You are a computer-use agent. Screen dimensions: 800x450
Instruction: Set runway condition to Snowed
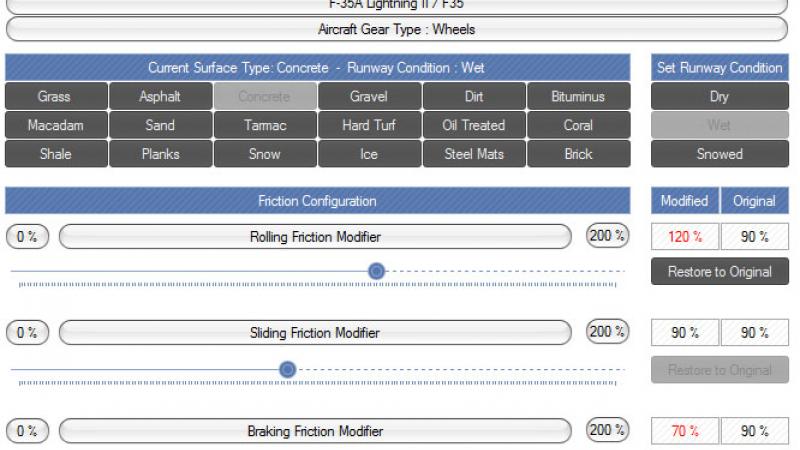click(x=720, y=154)
